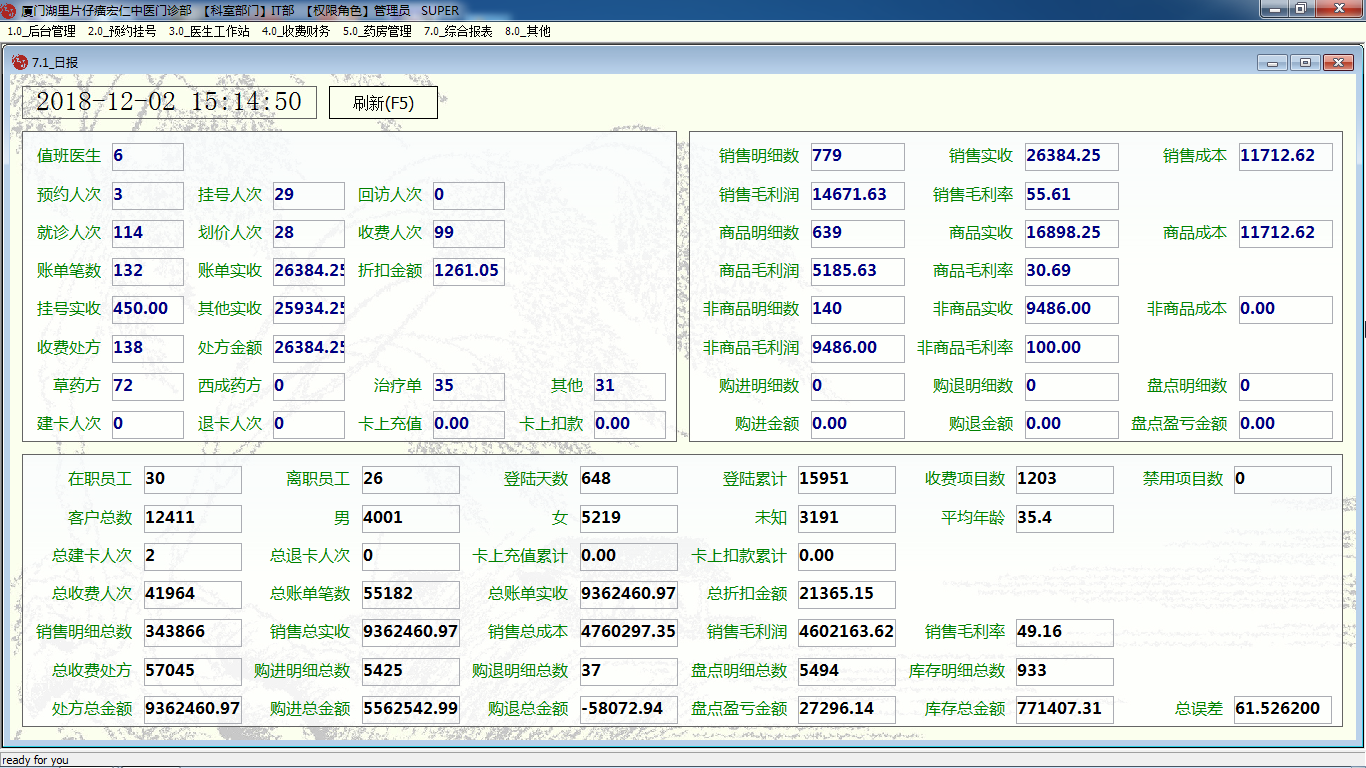Viewport: 1366px width, 768px height.
Task: Select the 销售实收 field showing 26384.25
Action: [x=1071, y=156]
